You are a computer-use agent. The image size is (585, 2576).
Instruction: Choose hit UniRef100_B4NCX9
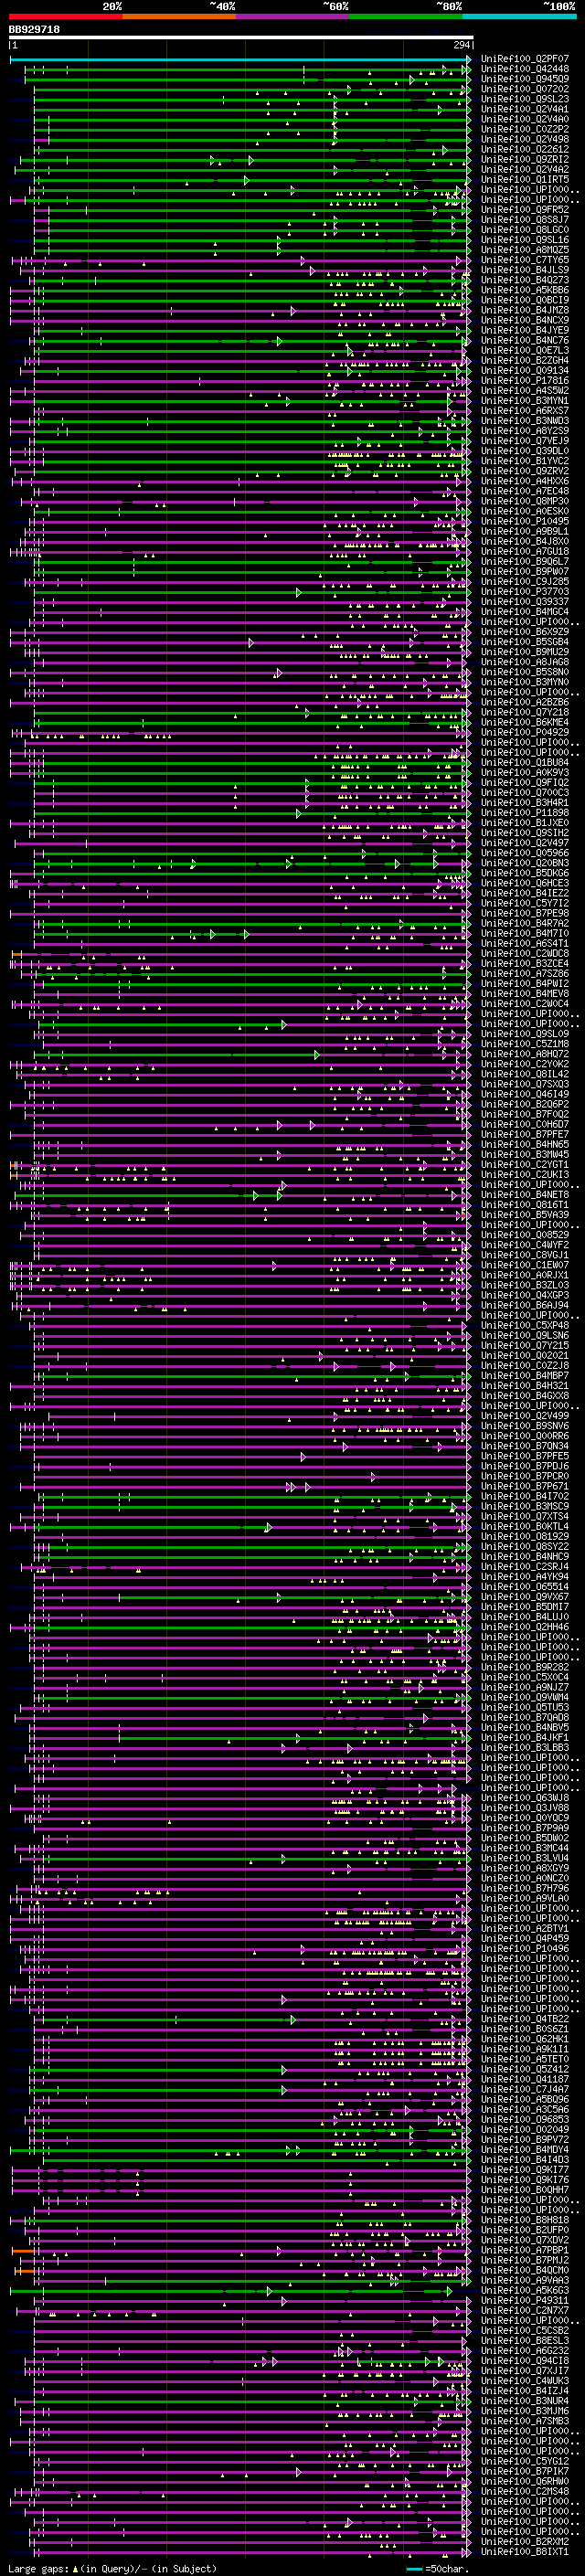click(525, 320)
